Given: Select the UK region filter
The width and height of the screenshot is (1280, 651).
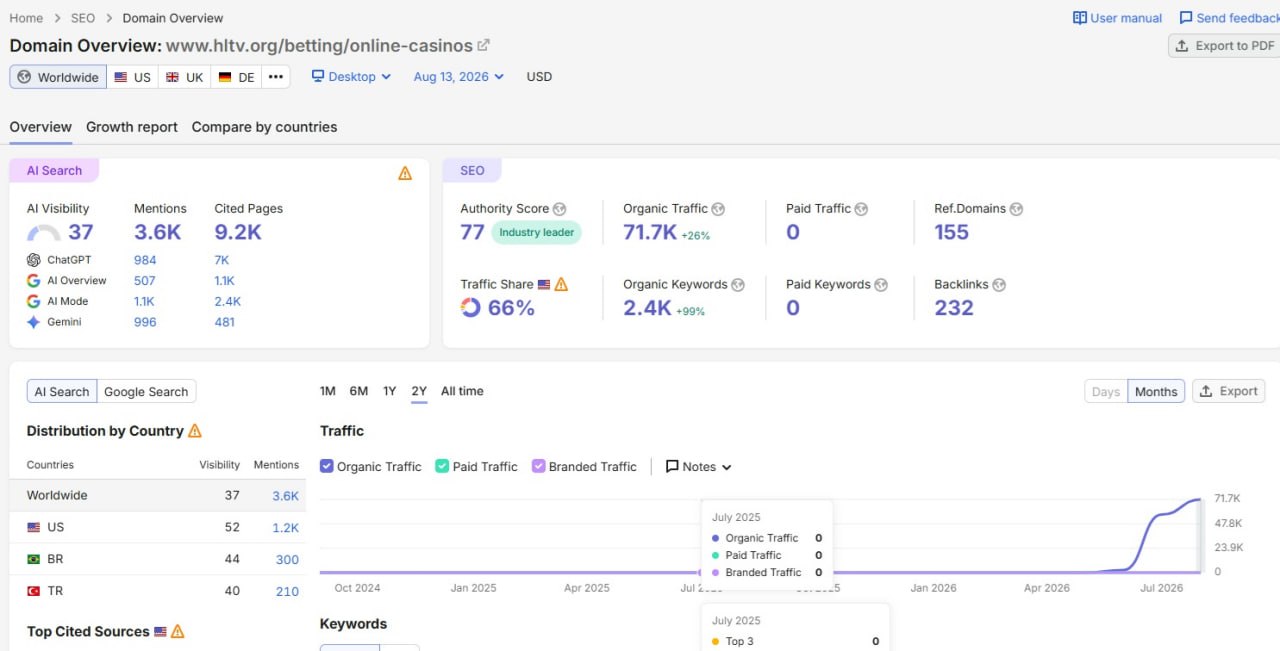Looking at the screenshot, I should click(185, 77).
